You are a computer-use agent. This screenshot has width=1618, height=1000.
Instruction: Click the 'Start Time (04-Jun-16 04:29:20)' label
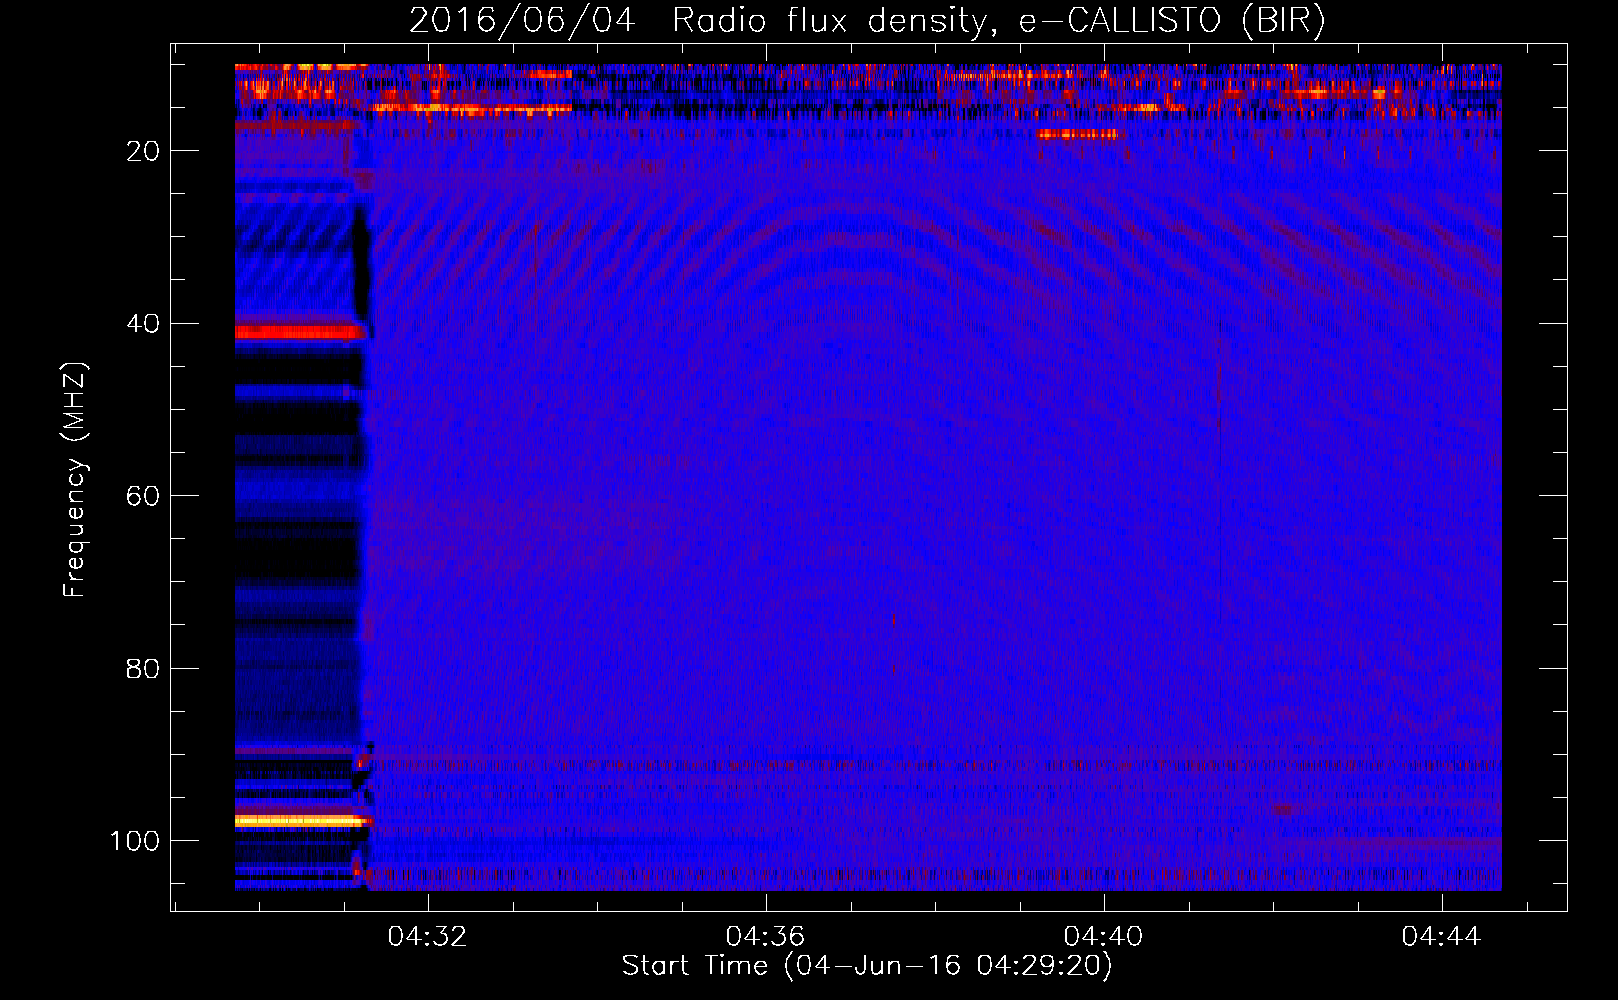click(867, 966)
